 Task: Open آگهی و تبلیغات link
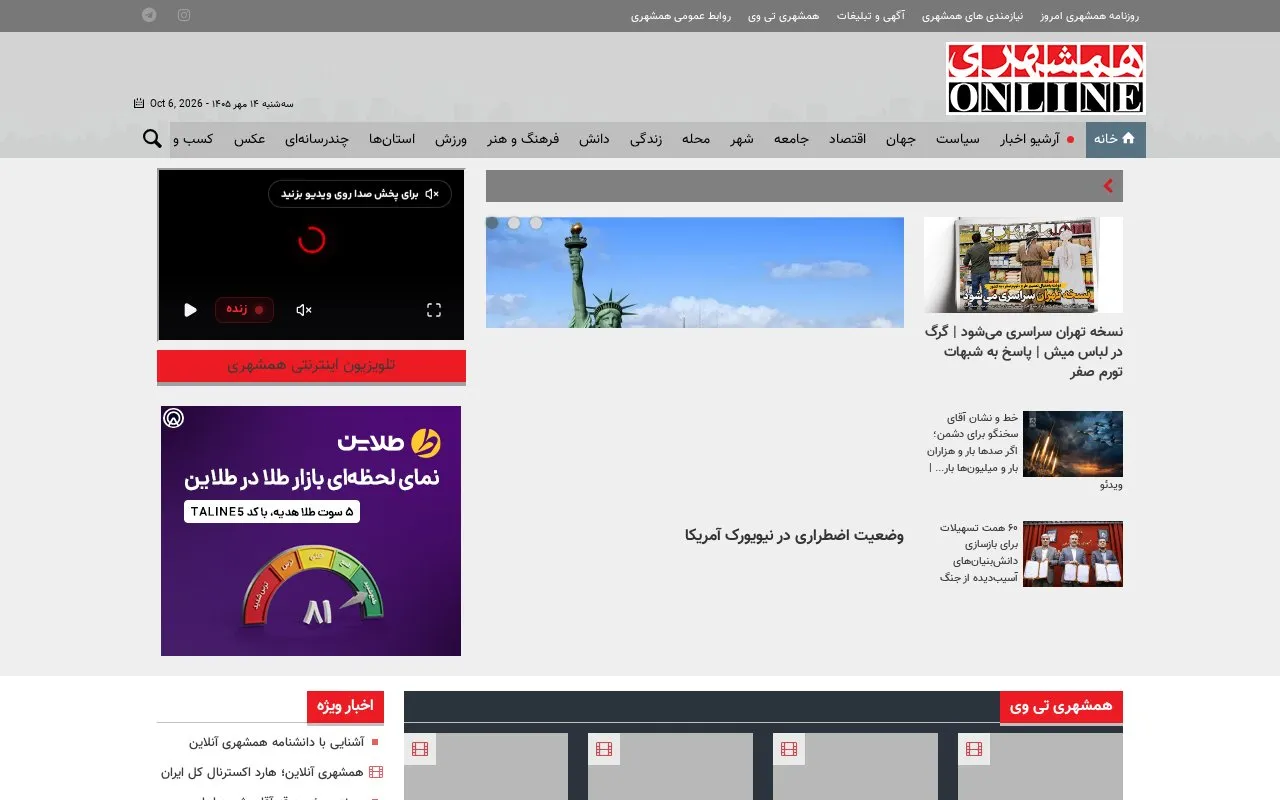[871, 16]
